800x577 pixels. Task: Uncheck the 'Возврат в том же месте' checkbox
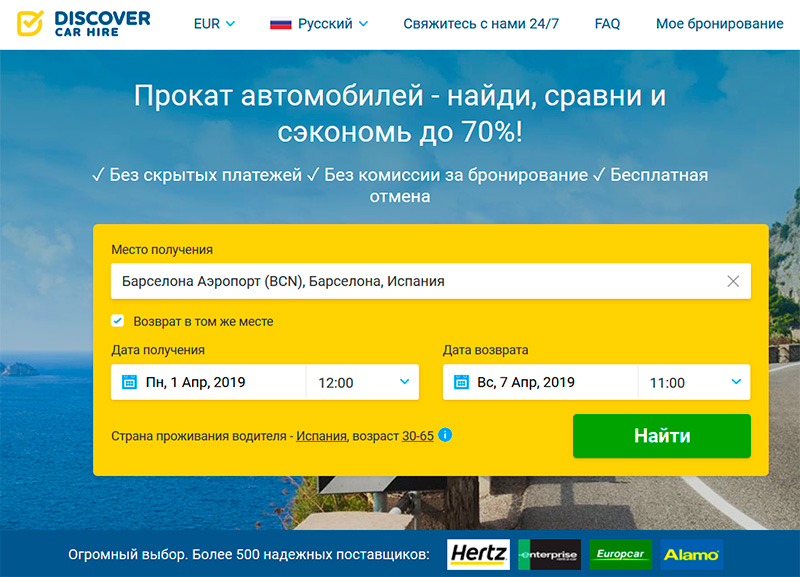coord(118,322)
